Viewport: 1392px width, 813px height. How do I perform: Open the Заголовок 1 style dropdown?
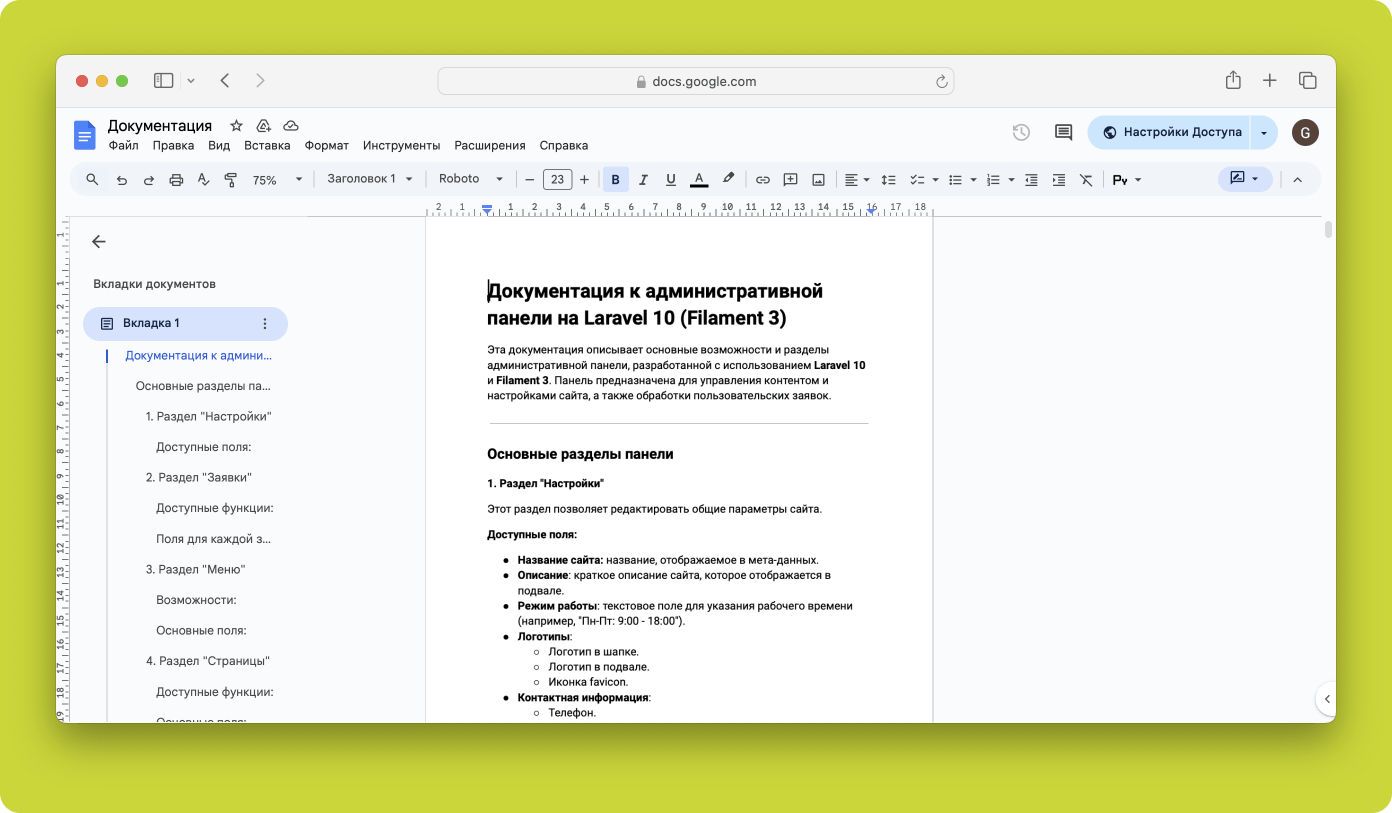(371, 179)
